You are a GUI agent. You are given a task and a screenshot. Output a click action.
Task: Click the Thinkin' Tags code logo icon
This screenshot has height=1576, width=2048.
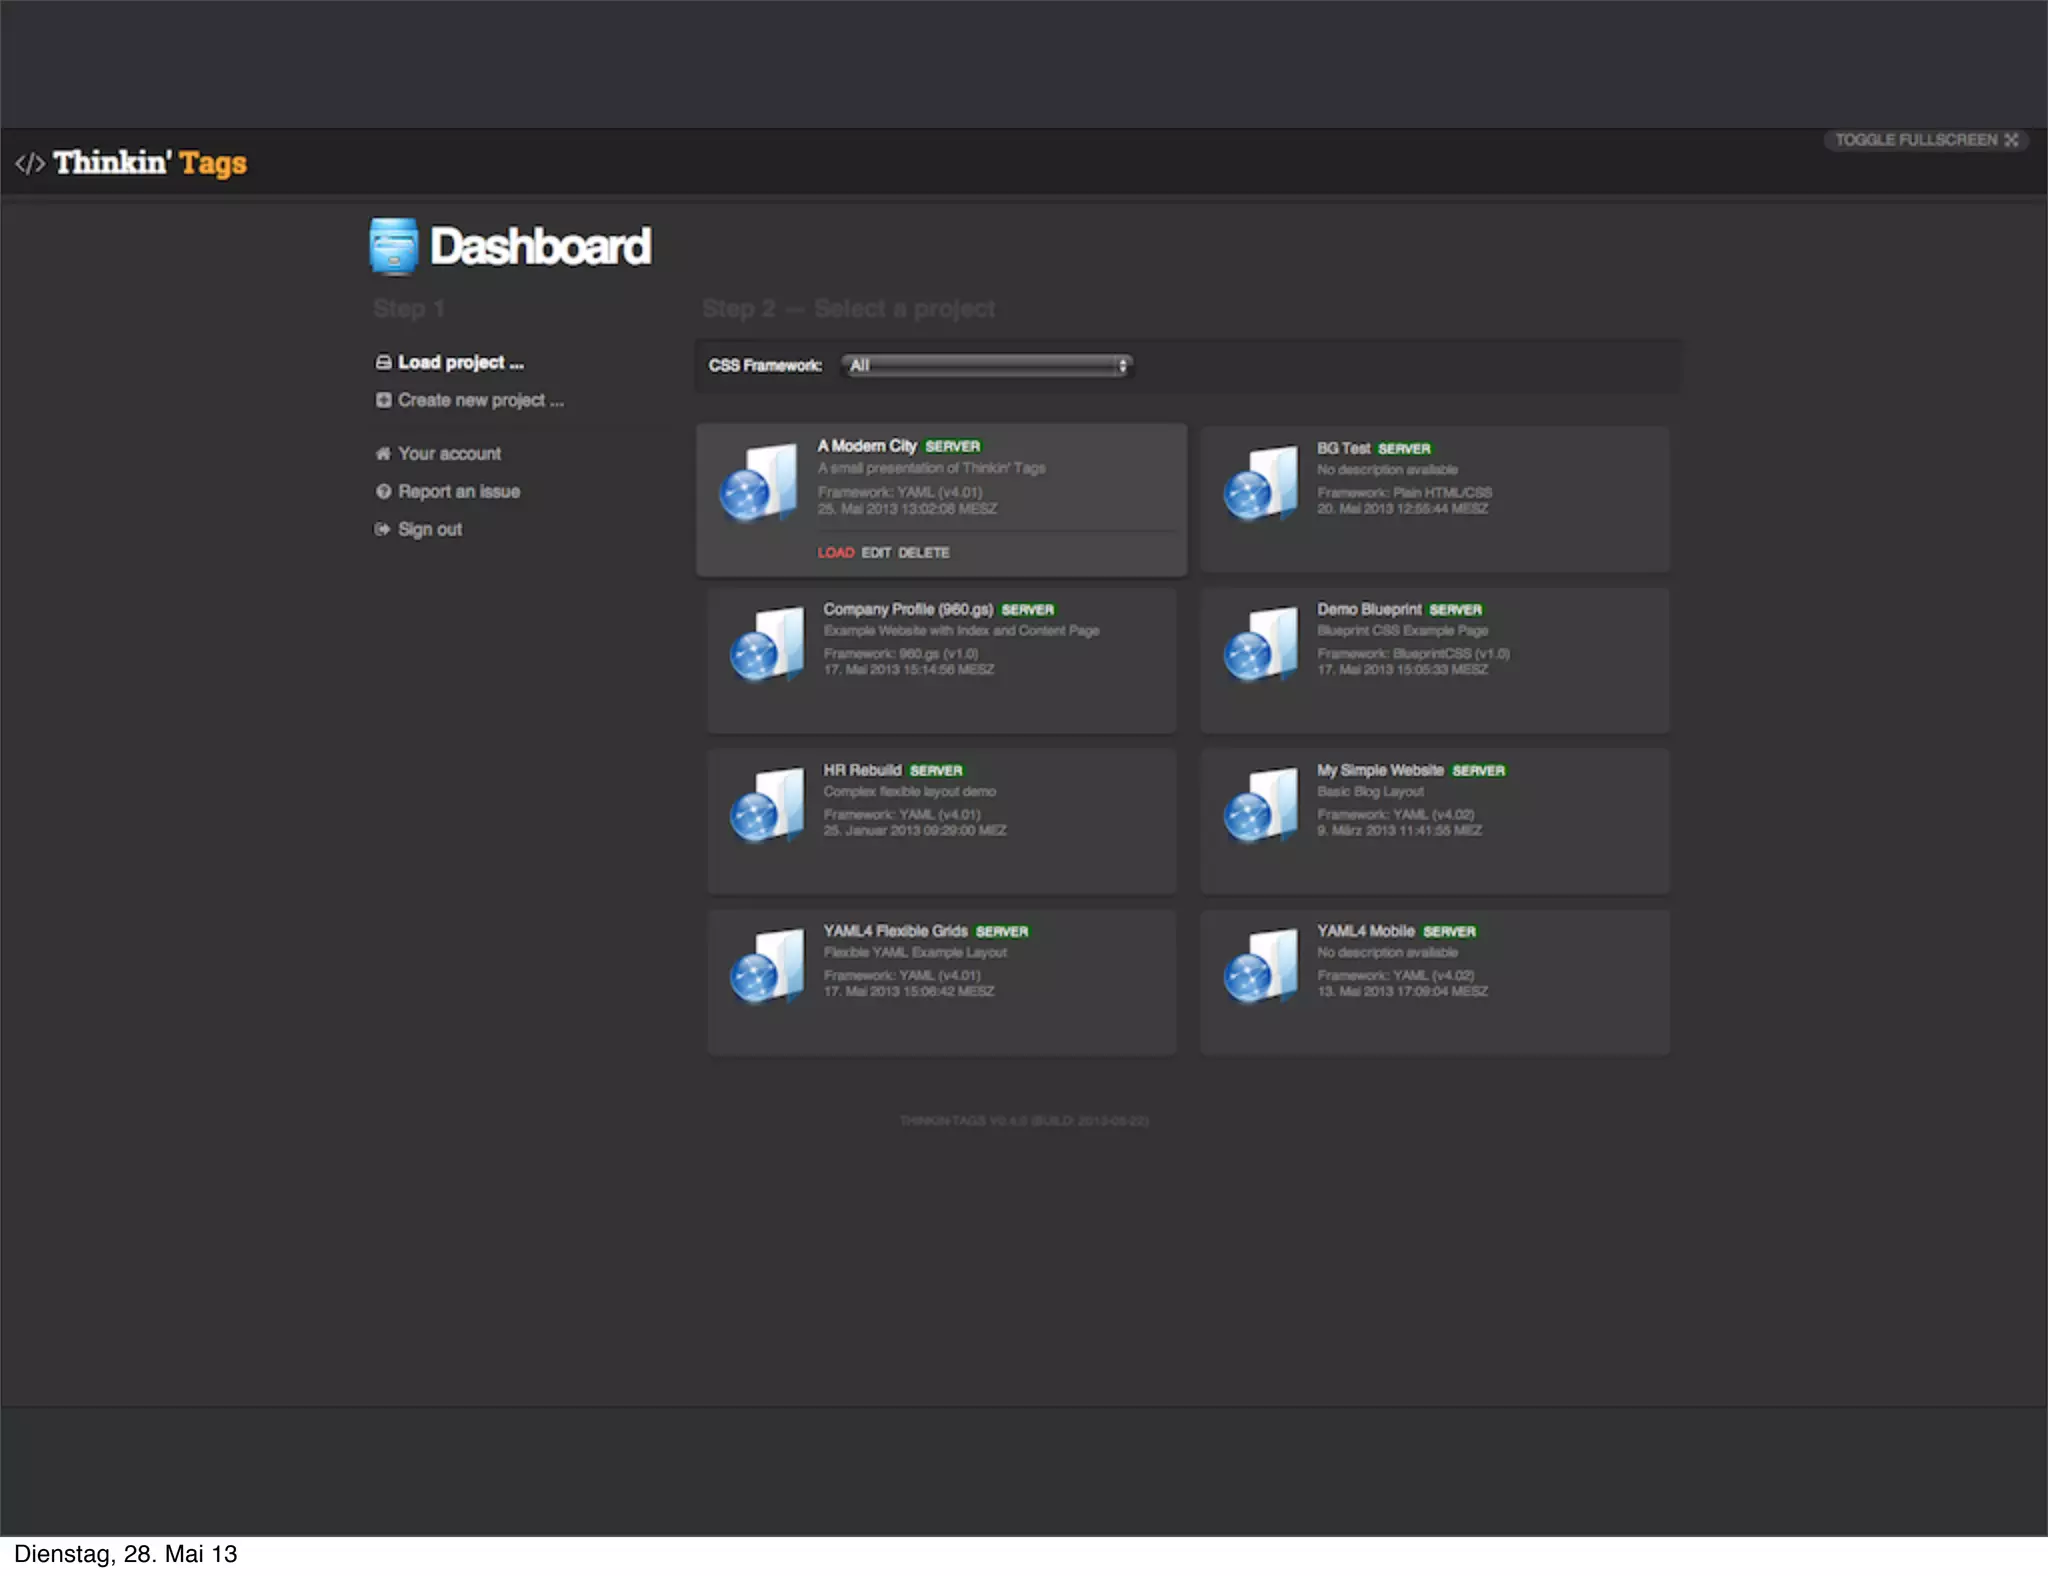coord(30,163)
